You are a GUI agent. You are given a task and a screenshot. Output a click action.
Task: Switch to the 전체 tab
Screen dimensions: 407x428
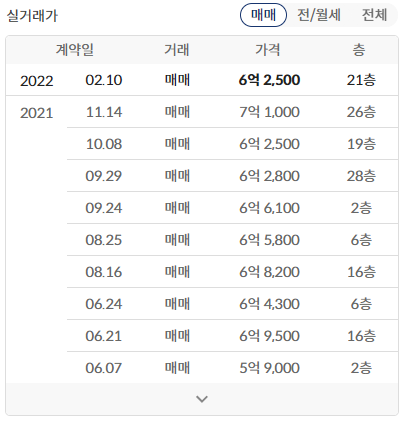[x=374, y=15]
